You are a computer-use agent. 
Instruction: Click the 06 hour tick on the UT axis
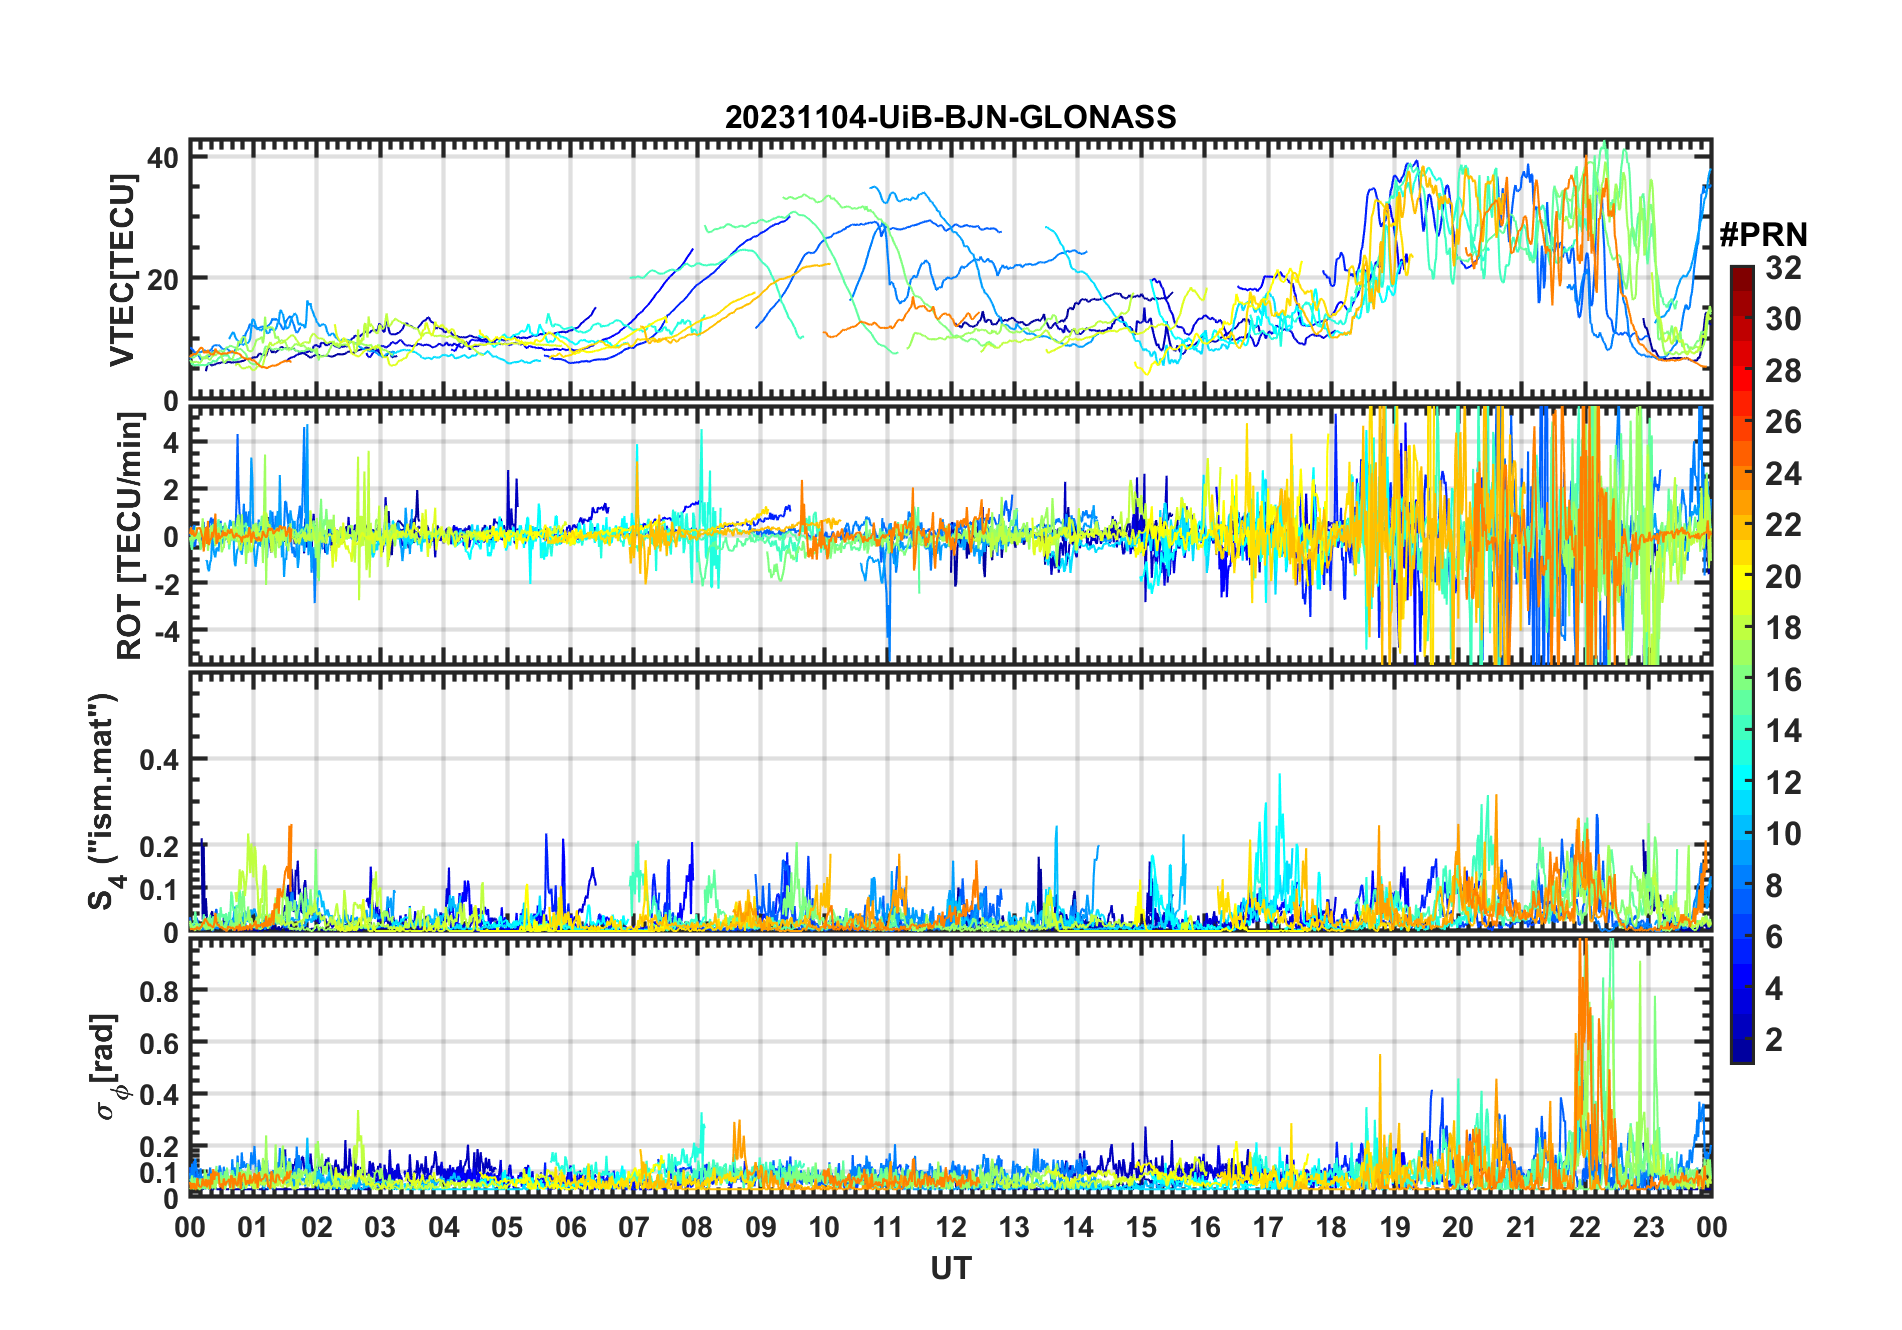pos(571,1227)
